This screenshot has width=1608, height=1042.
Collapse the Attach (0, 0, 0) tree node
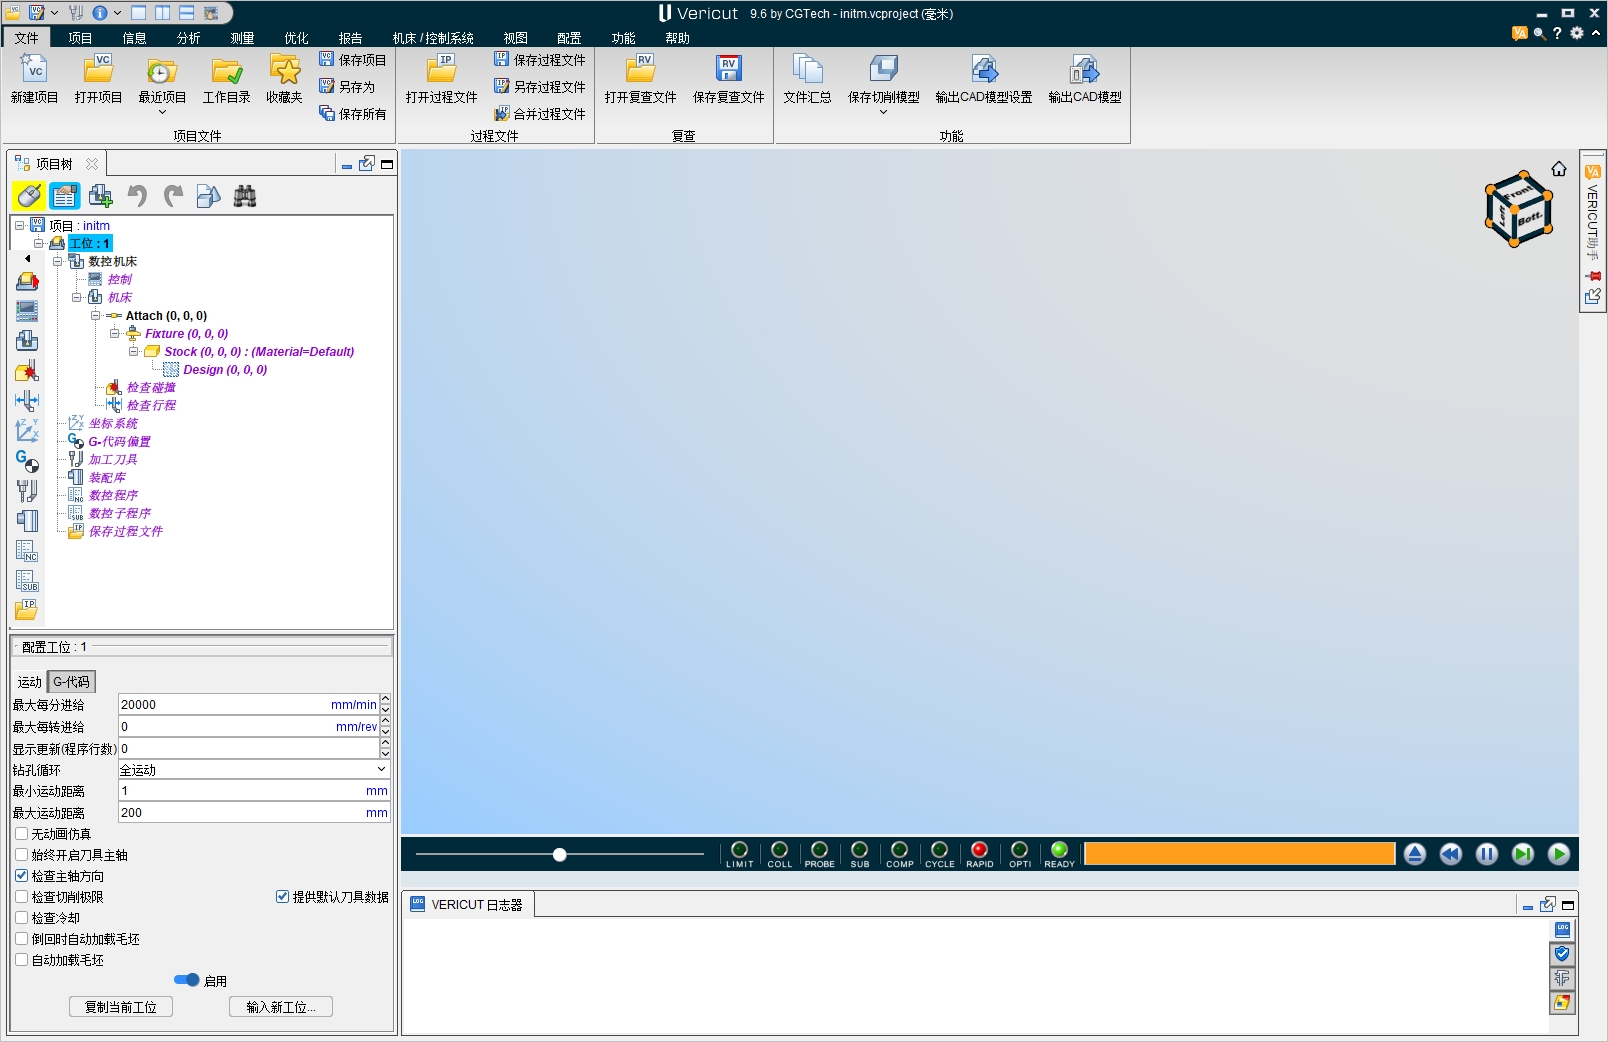pyautogui.click(x=96, y=316)
